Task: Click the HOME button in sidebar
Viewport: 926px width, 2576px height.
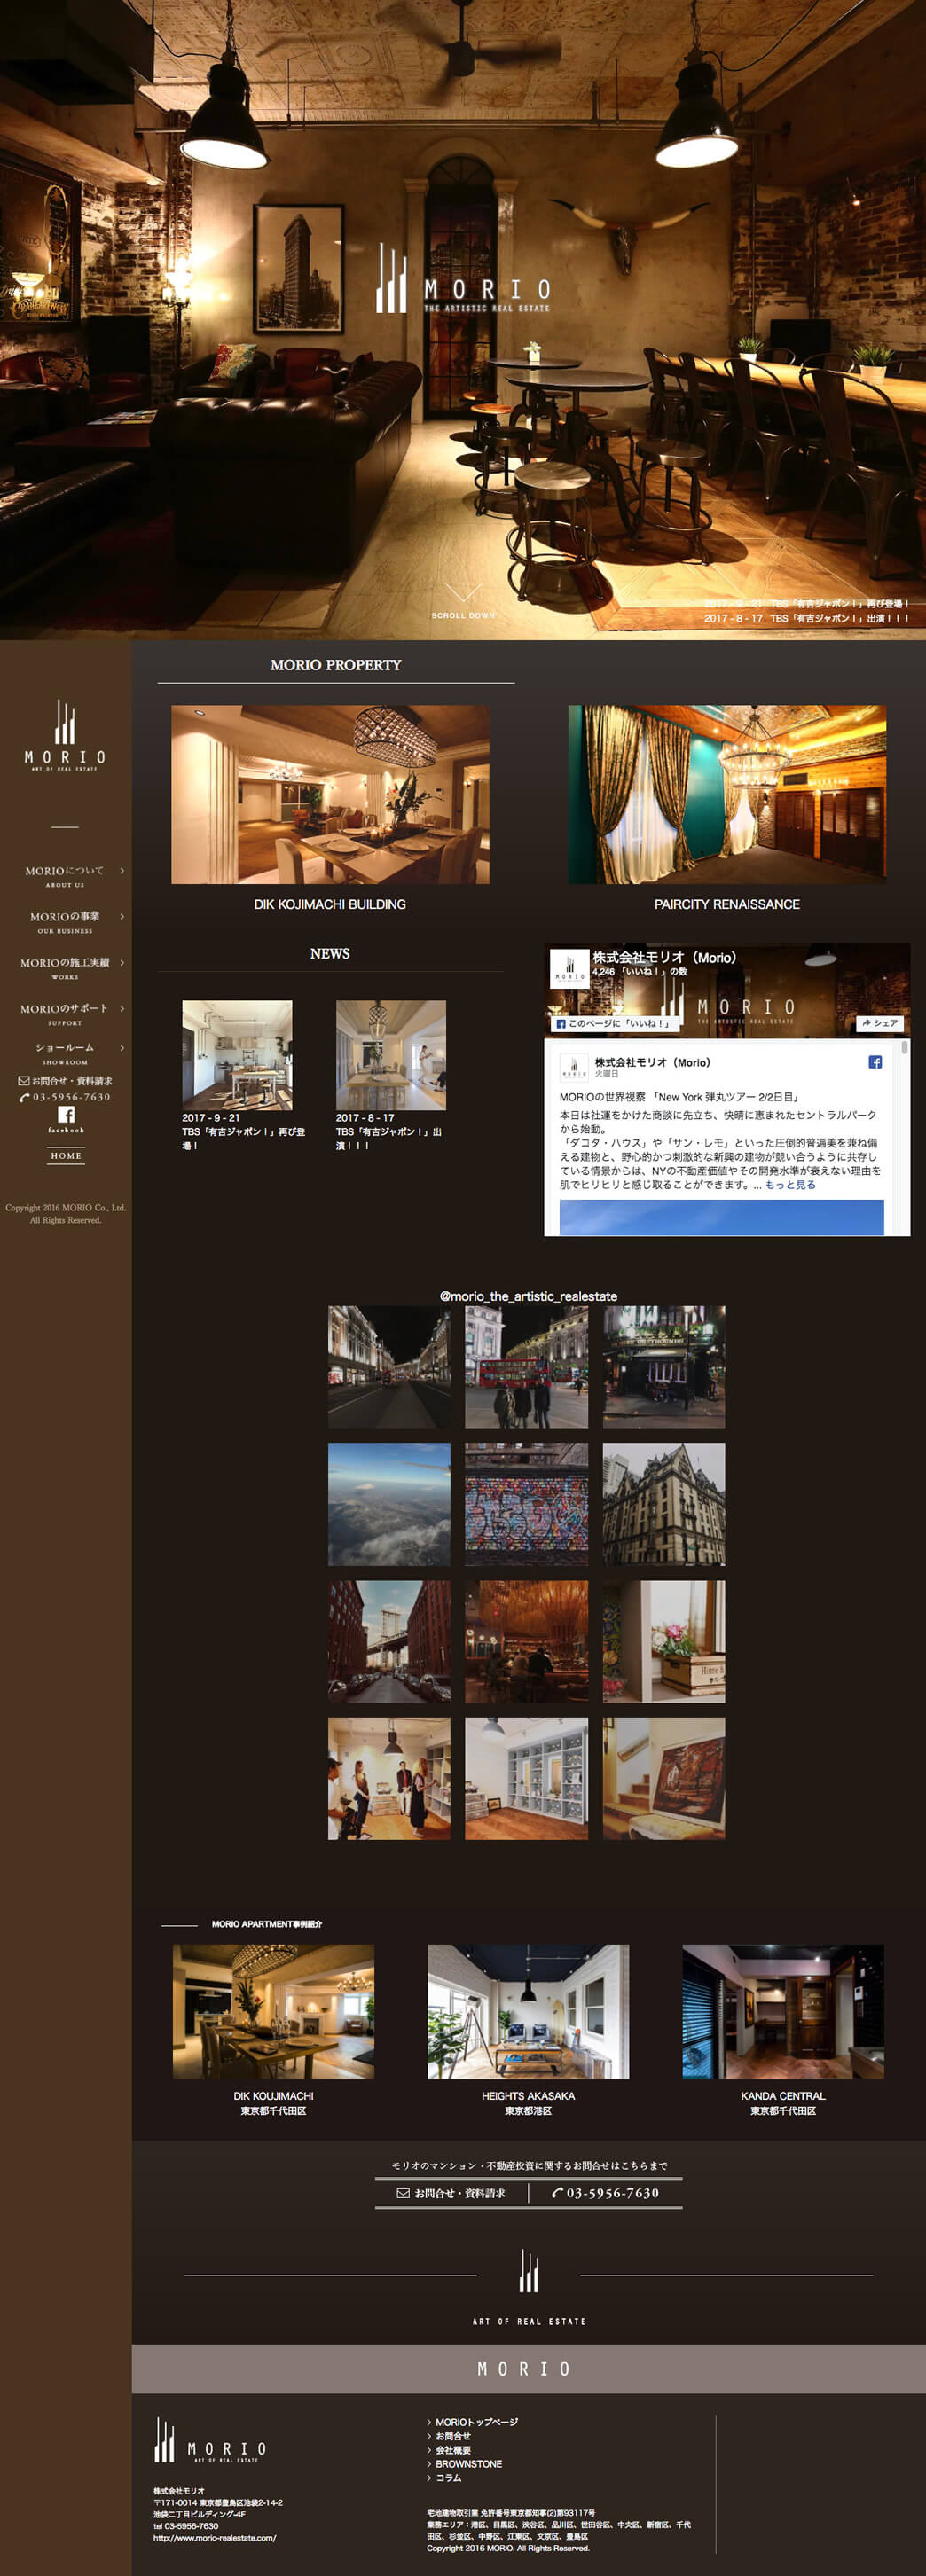Action: 66,1155
